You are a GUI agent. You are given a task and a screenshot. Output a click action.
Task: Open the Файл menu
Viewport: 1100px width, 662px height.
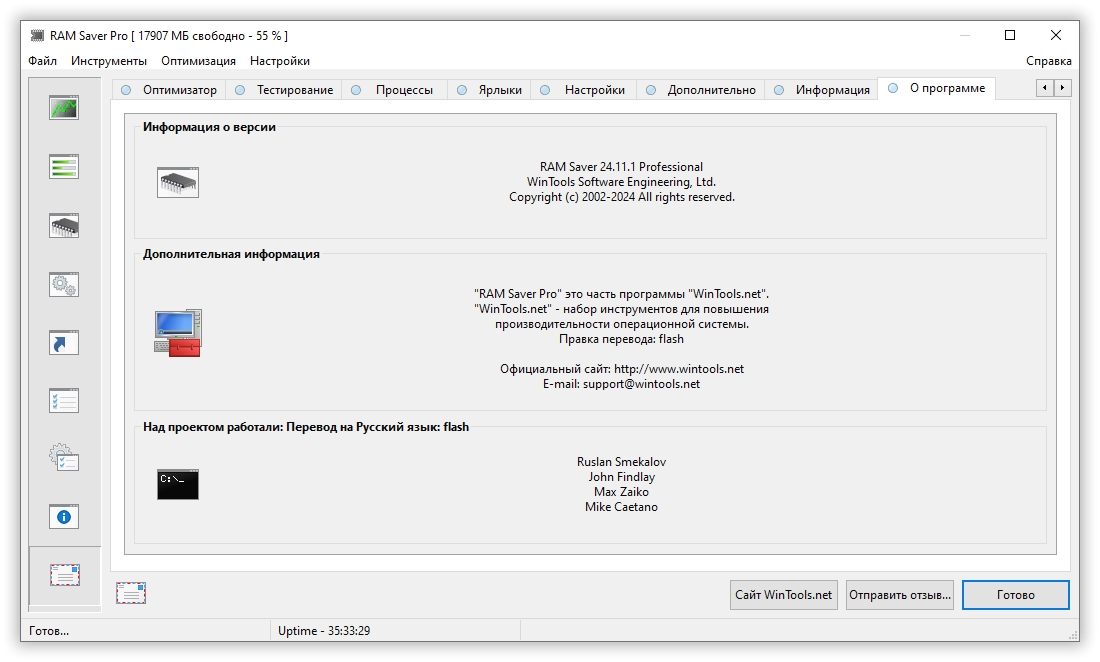(43, 61)
